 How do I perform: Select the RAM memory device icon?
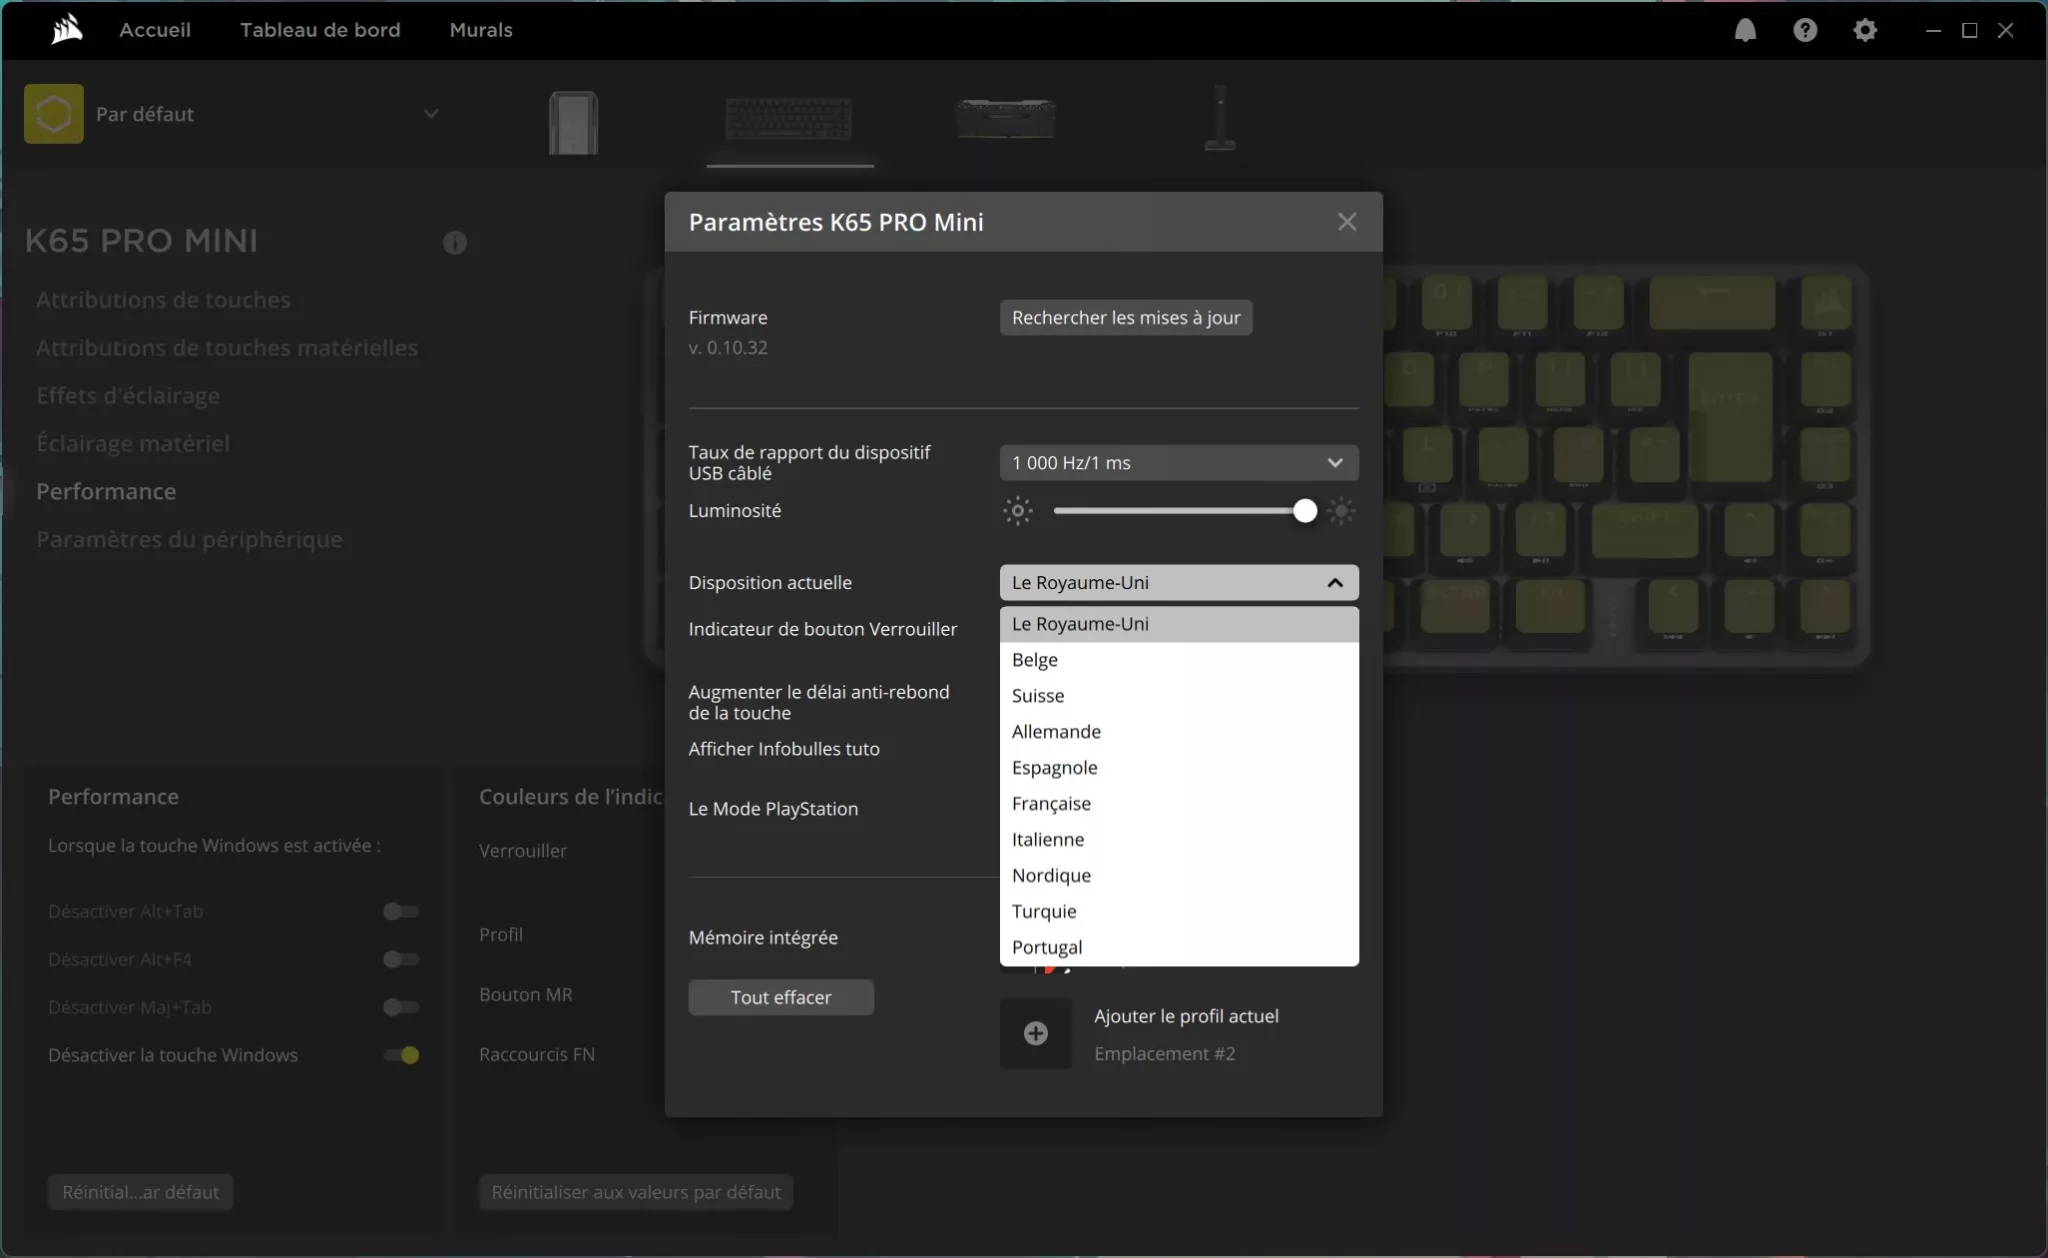pyautogui.click(x=1006, y=120)
